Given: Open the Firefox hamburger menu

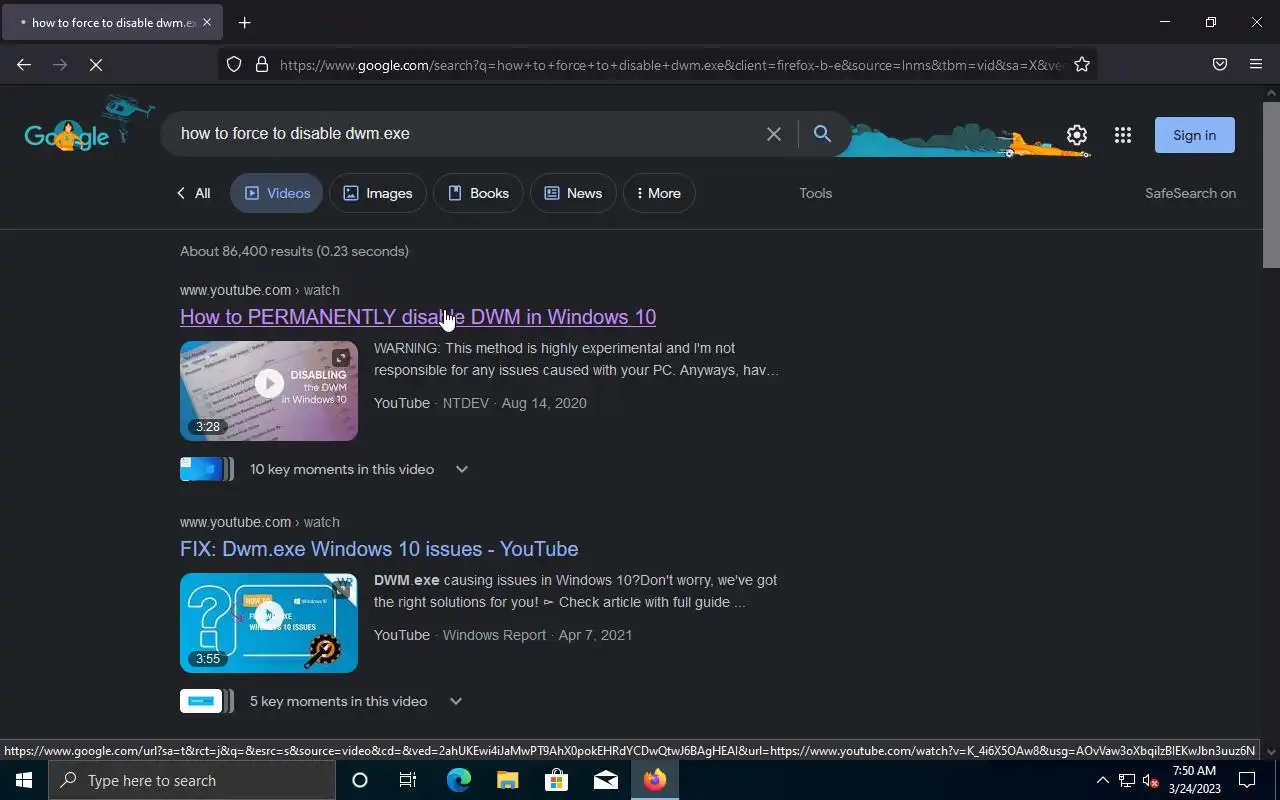Looking at the screenshot, I should [x=1256, y=65].
